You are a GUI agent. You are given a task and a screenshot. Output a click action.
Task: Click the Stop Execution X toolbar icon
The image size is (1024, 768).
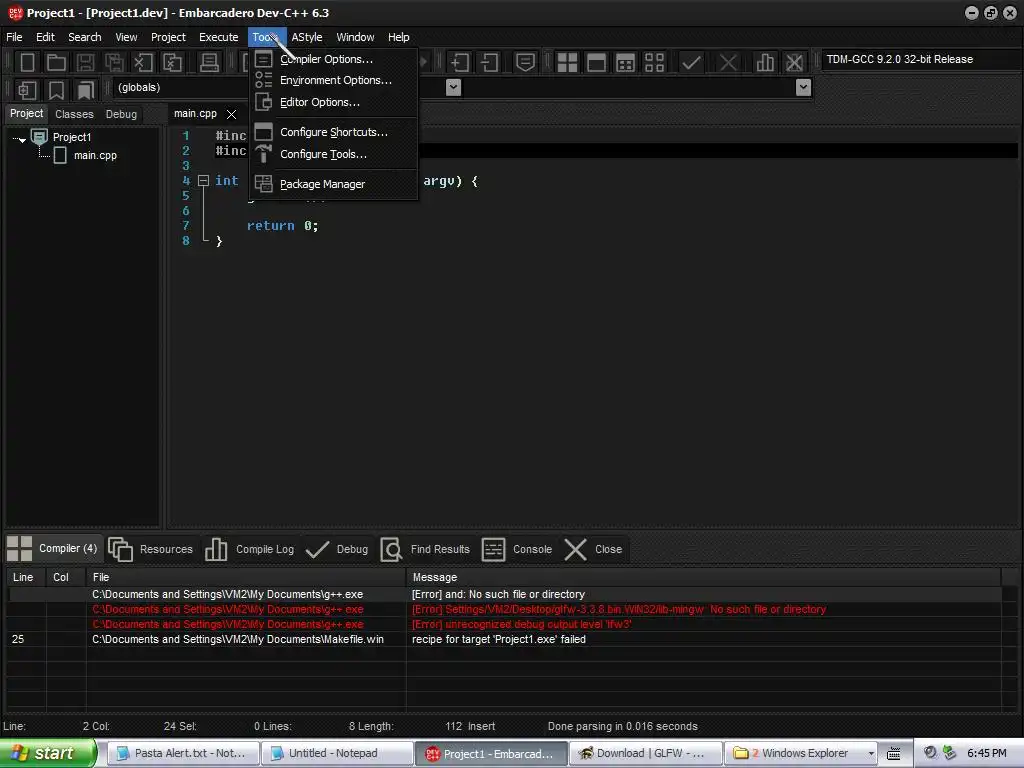coord(728,63)
